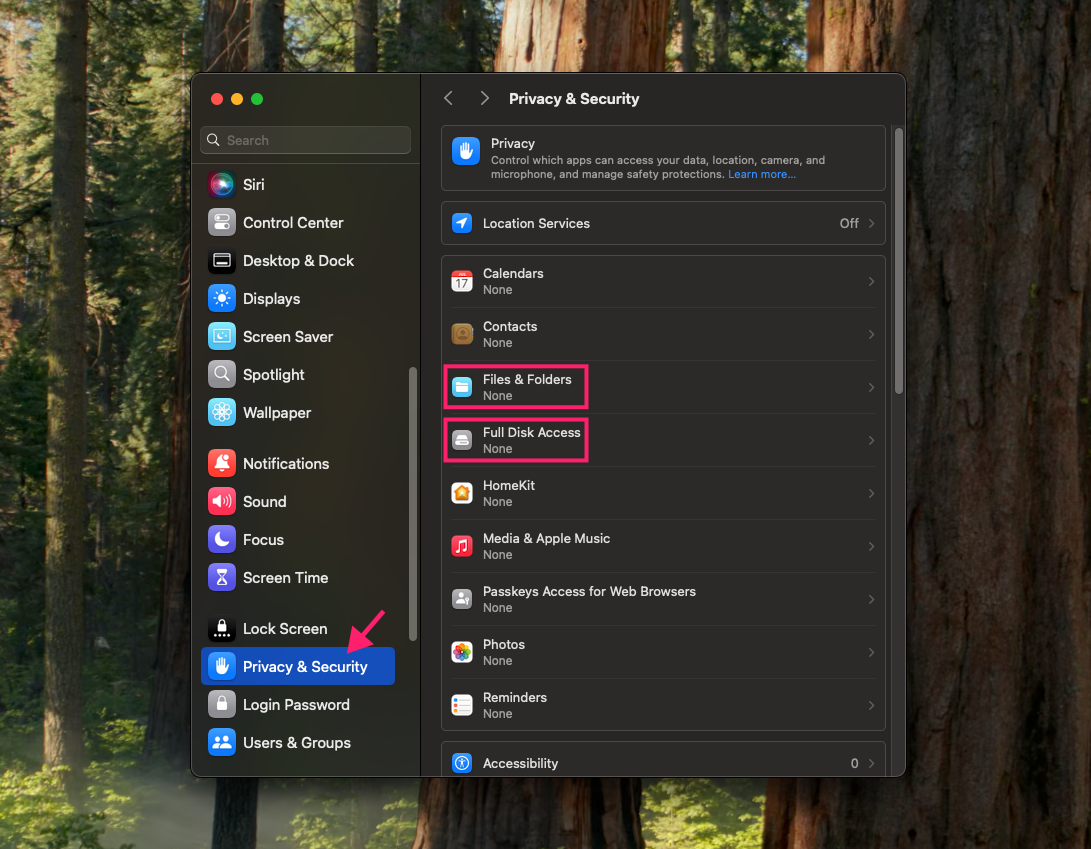
Task: Click the Photos pinwheel icon
Action: (462, 652)
